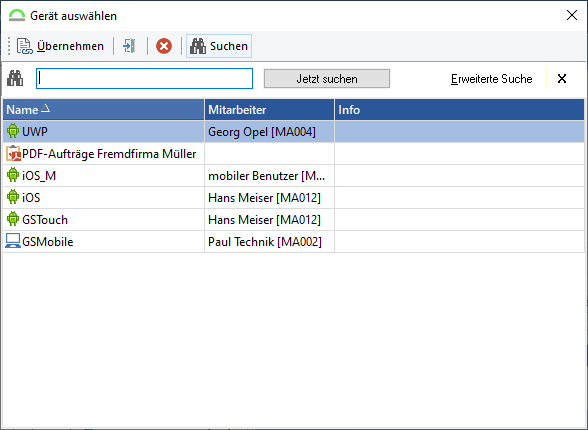Click the green arrow import icon in toolbar
This screenshot has width=588, height=430.
point(130,46)
